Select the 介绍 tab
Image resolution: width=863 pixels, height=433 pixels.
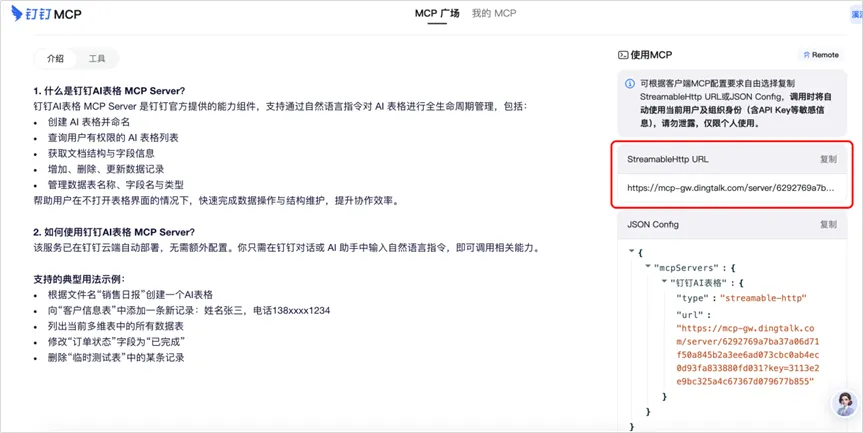pos(56,59)
